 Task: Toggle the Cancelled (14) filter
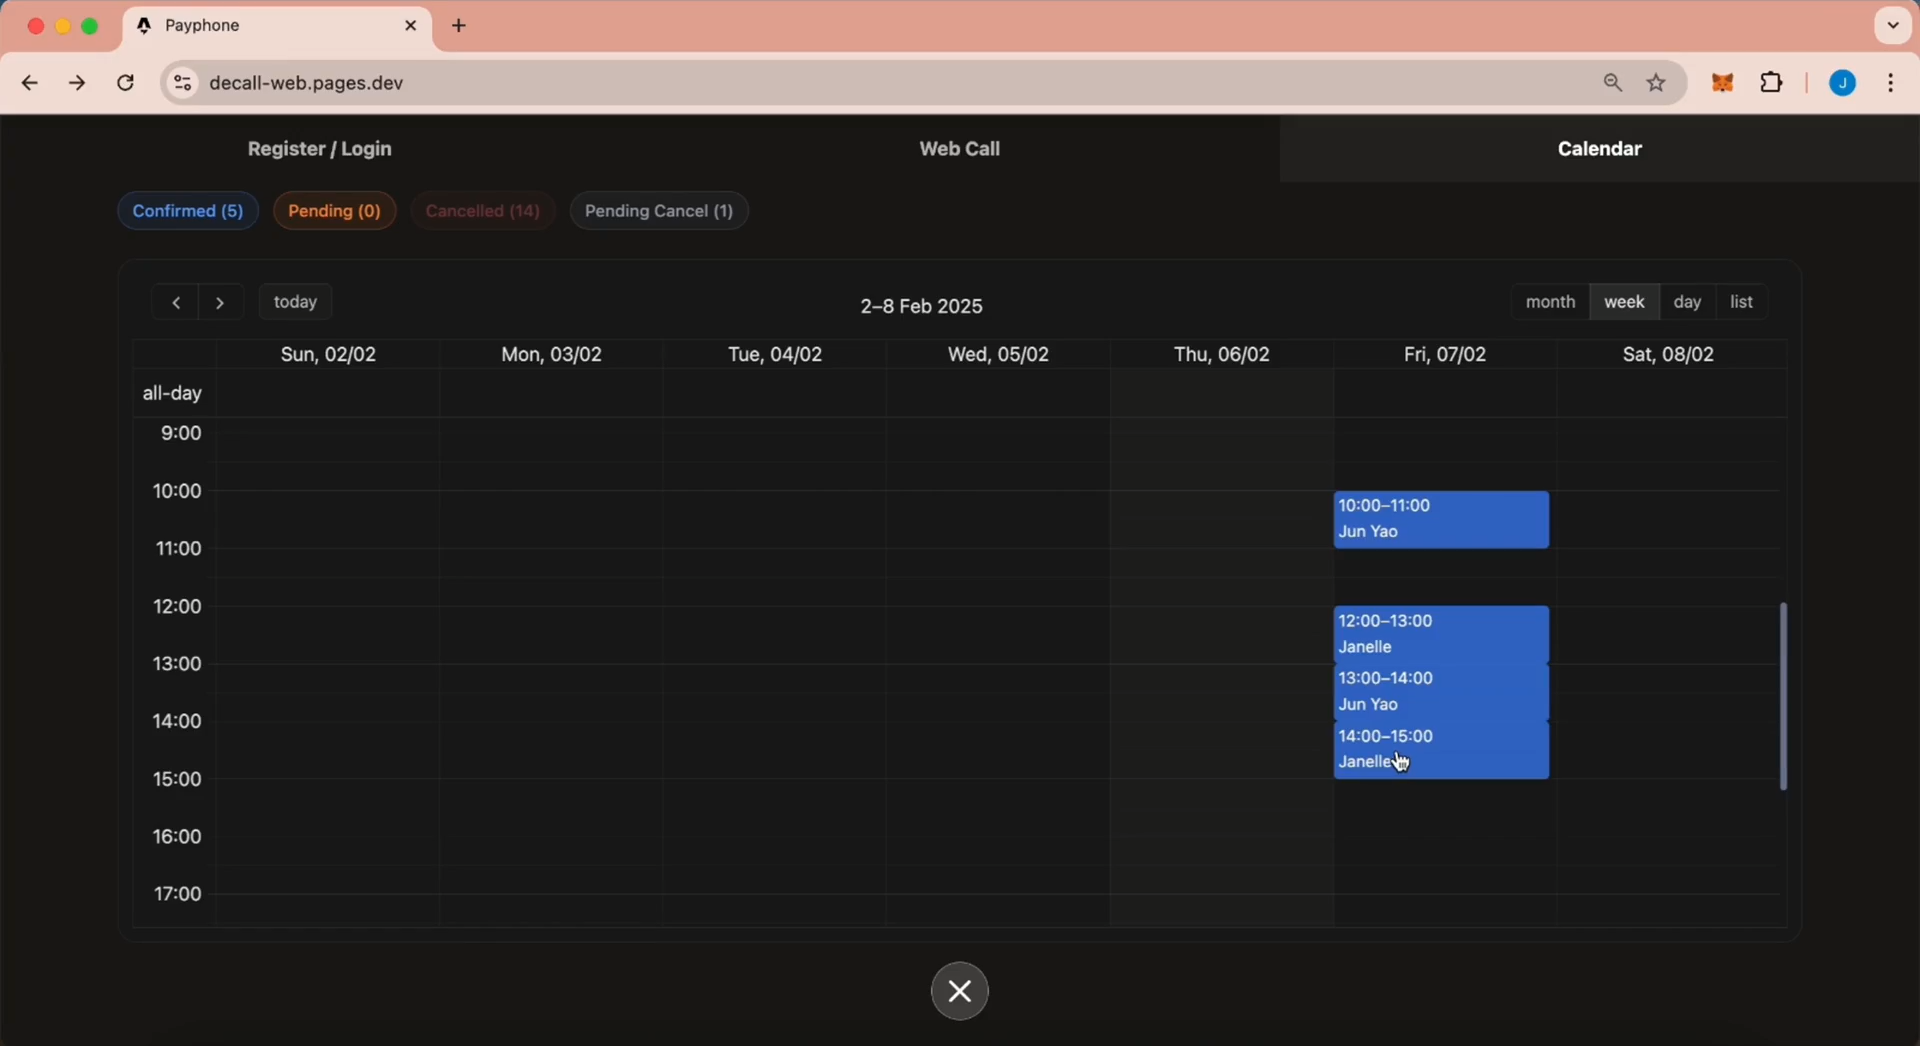483,212
